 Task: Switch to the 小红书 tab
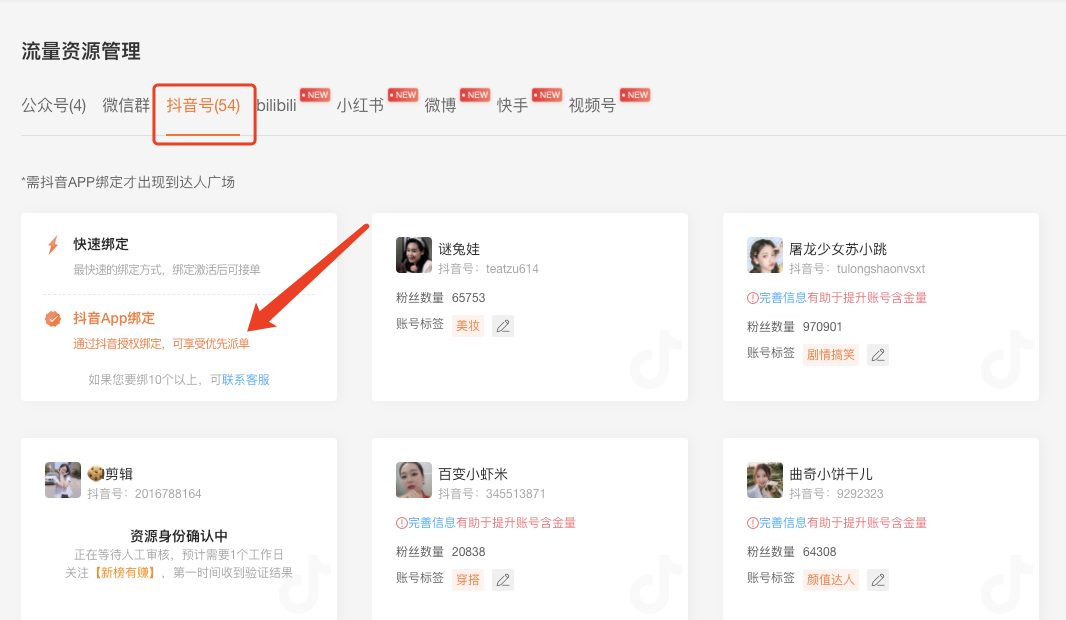360,105
